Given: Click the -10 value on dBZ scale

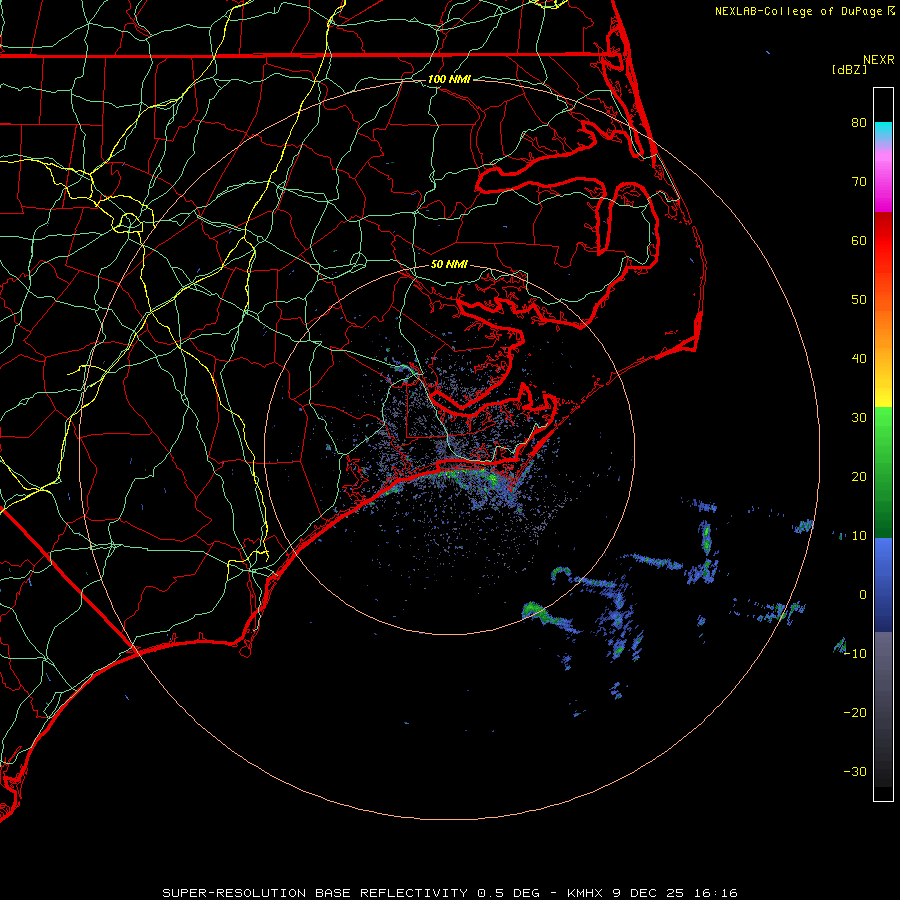Looking at the screenshot, I should click(x=855, y=654).
